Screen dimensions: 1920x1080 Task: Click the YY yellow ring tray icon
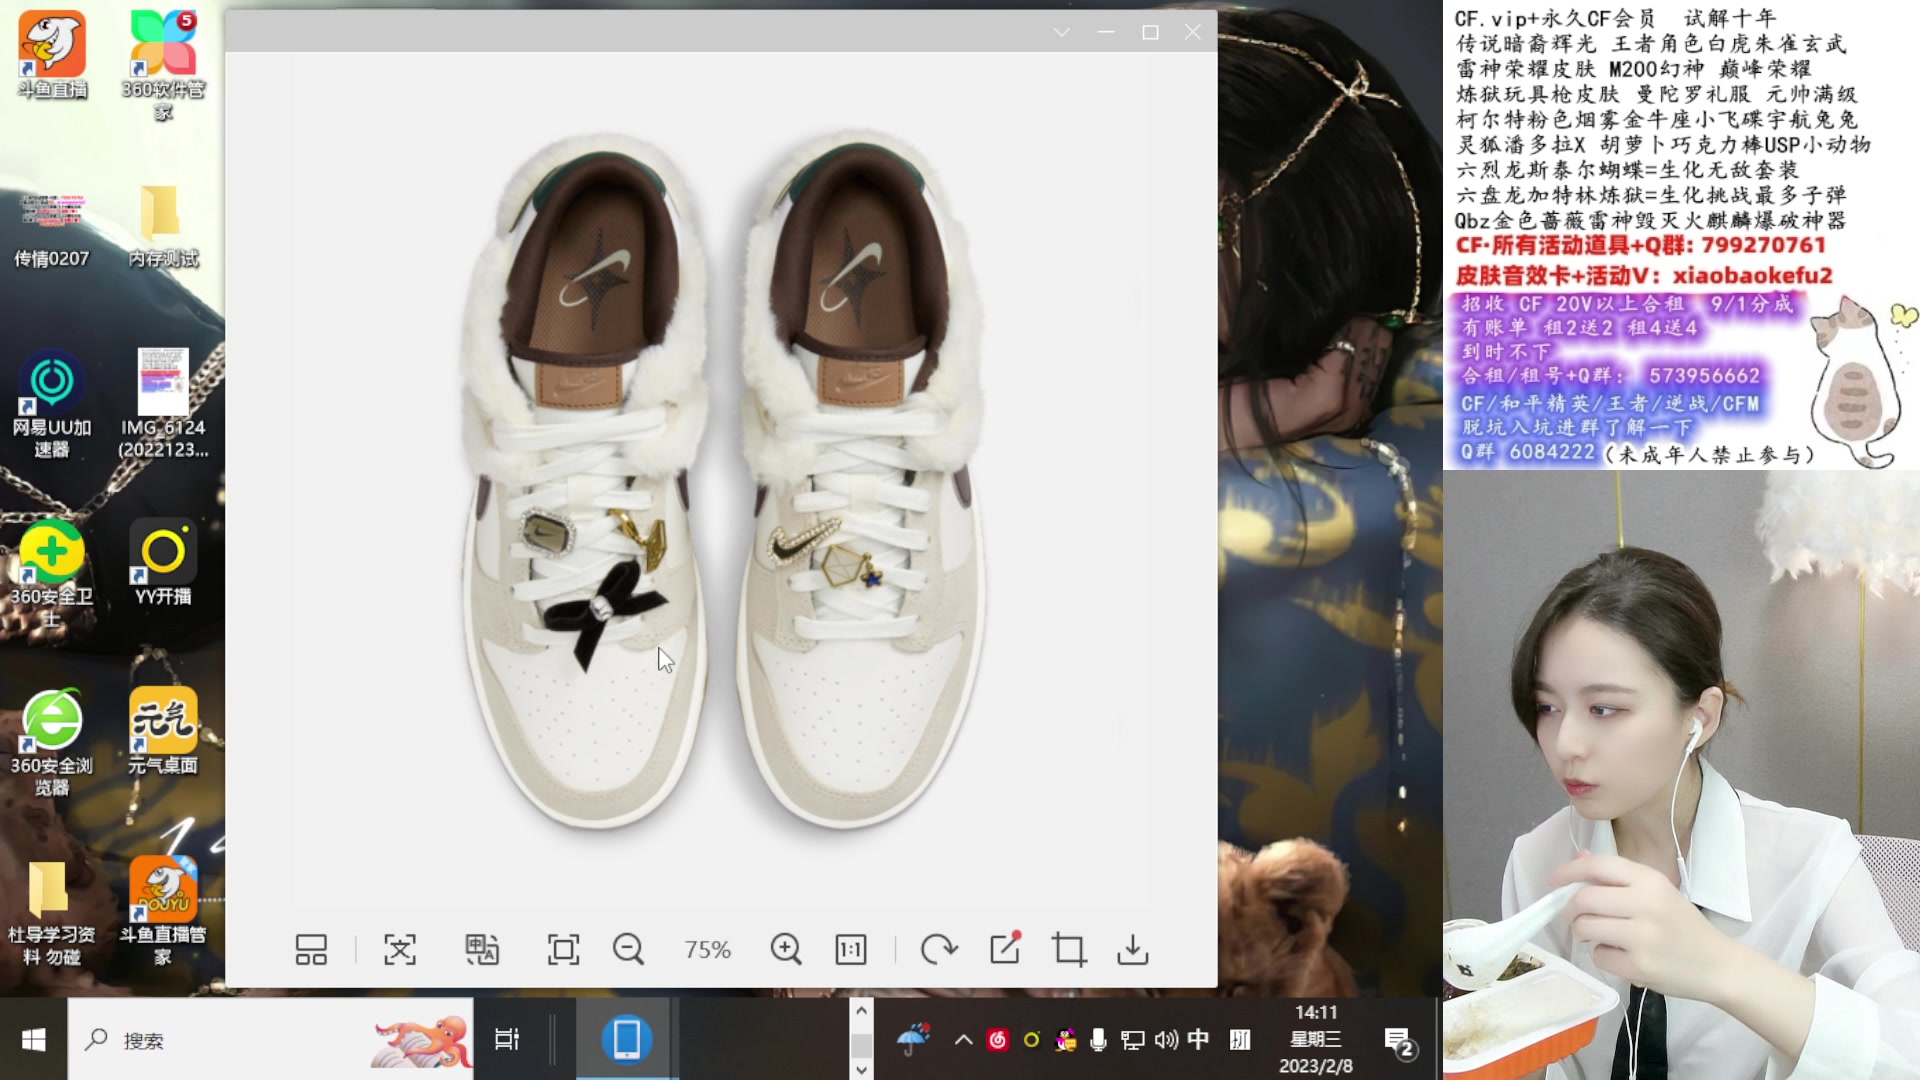pyautogui.click(x=1031, y=1040)
